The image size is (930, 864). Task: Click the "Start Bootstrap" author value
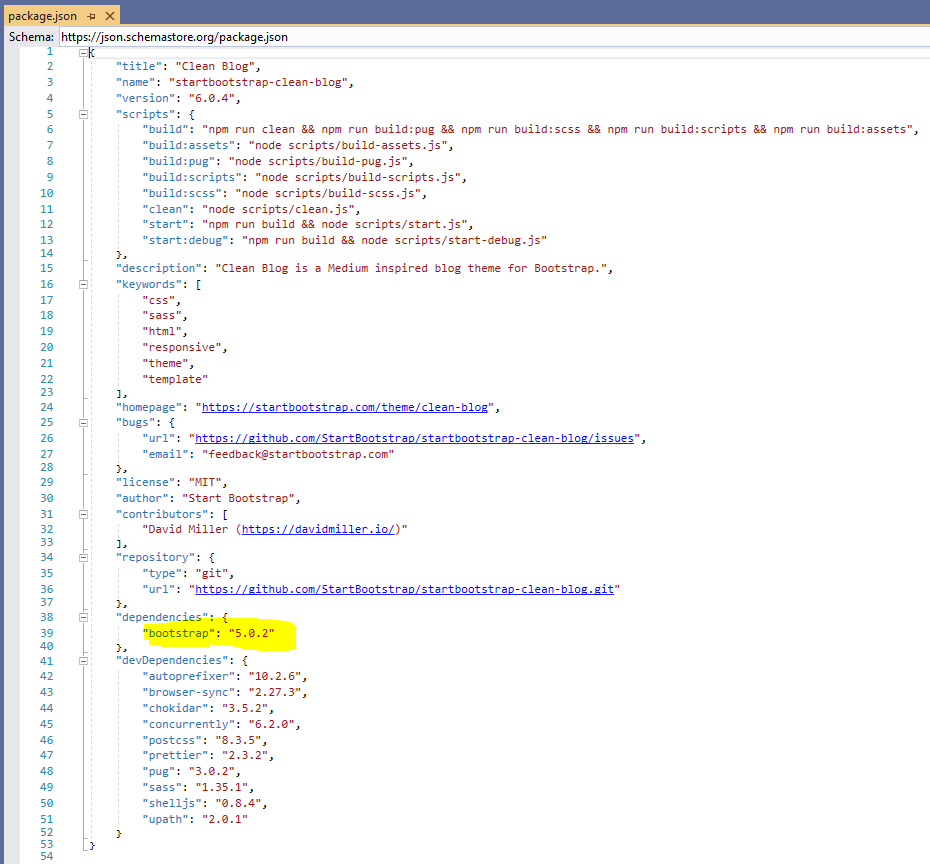click(238, 498)
